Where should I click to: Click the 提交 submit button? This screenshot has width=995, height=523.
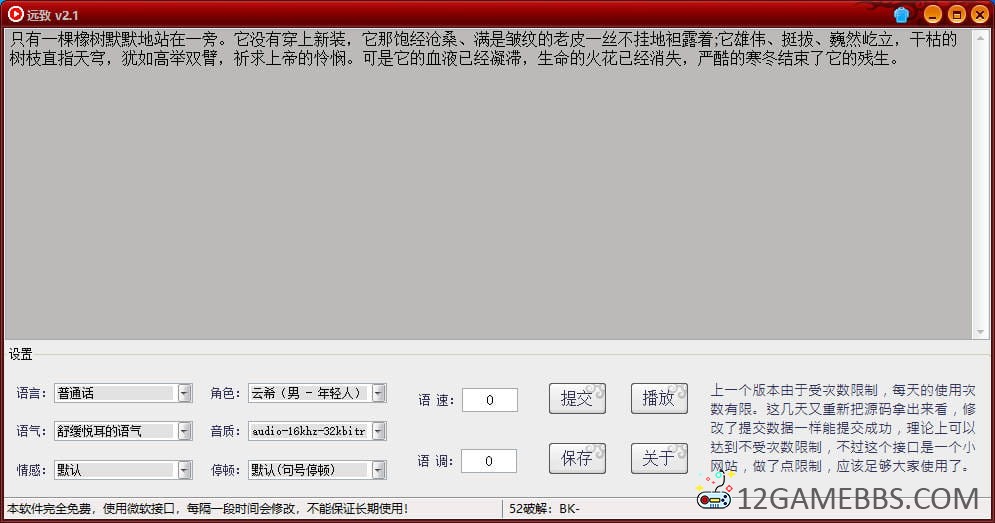tap(577, 399)
